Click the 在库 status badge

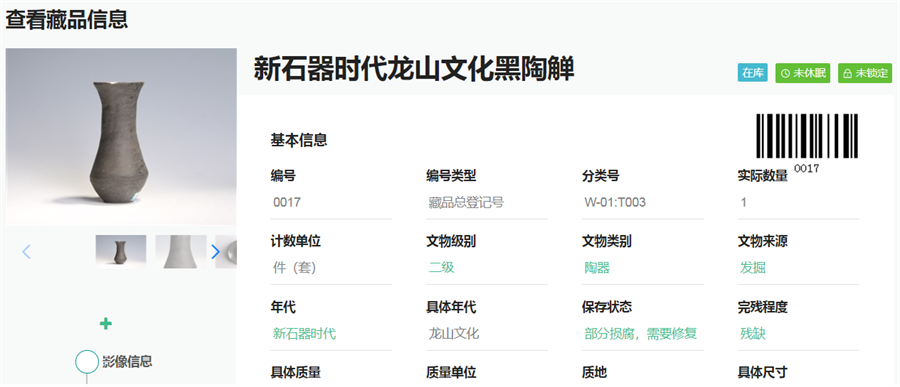click(x=752, y=73)
